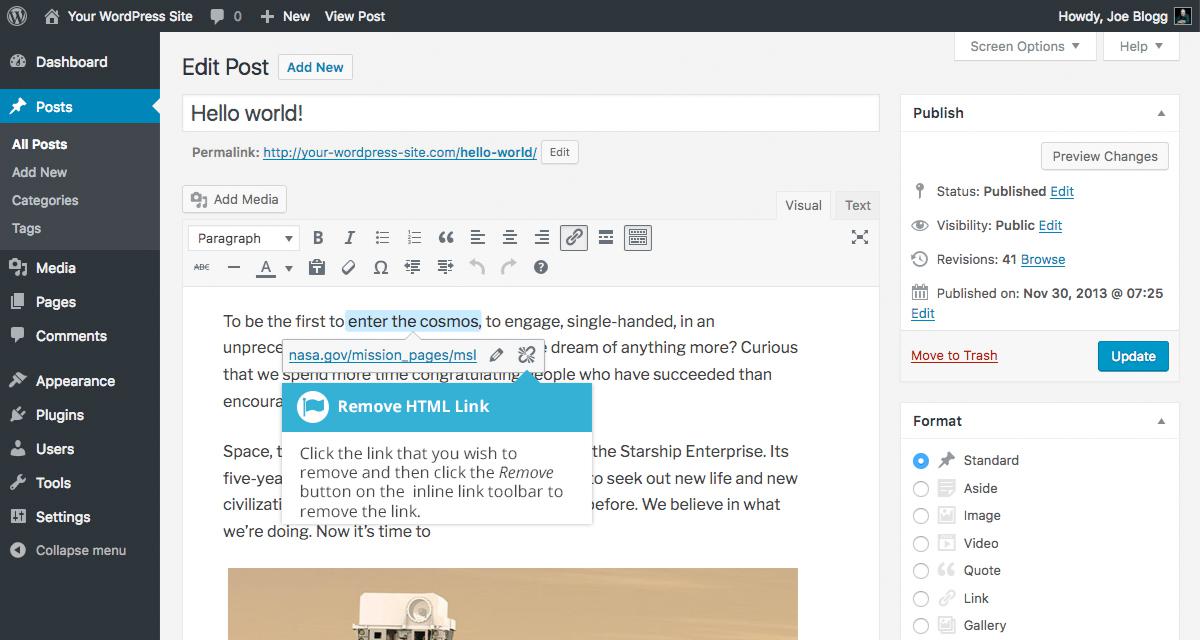Insert a horizontal line
This screenshot has width=1200, height=640.
click(234, 267)
